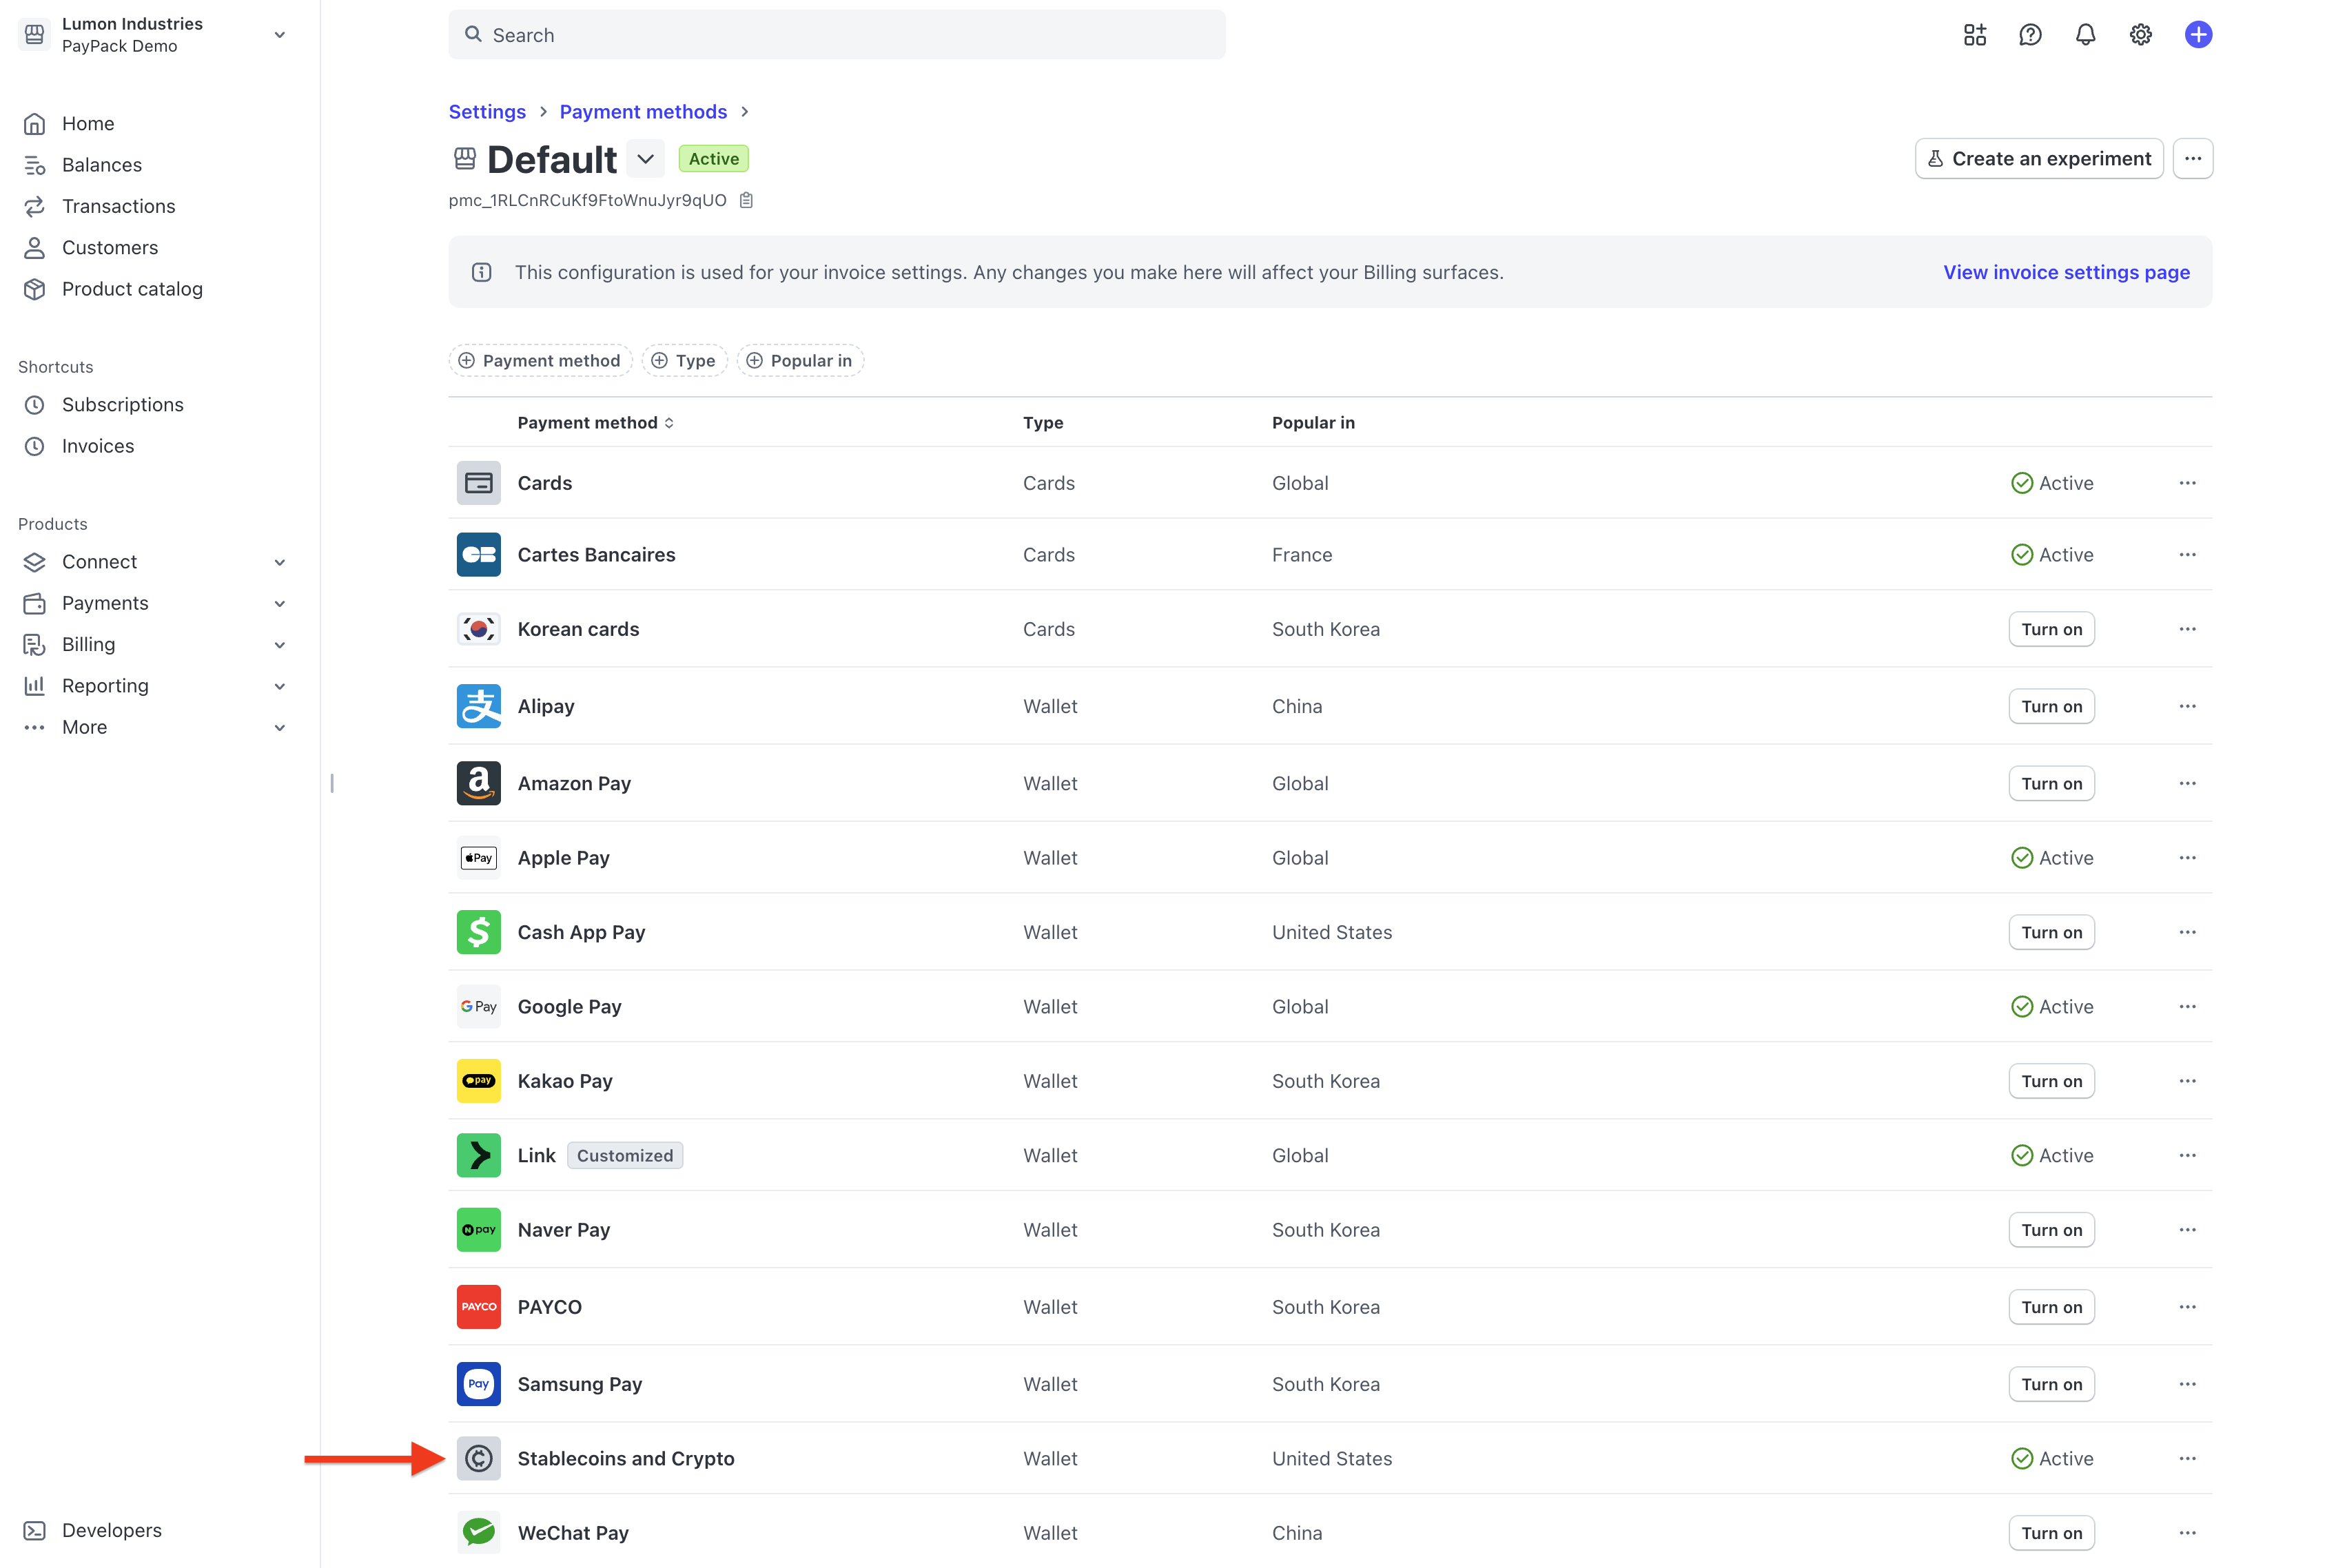The height and width of the screenshot is (1568, 2336).
Task: Click the Alipay logo icon
Action: pyautogui.click(x=479, y=706)
